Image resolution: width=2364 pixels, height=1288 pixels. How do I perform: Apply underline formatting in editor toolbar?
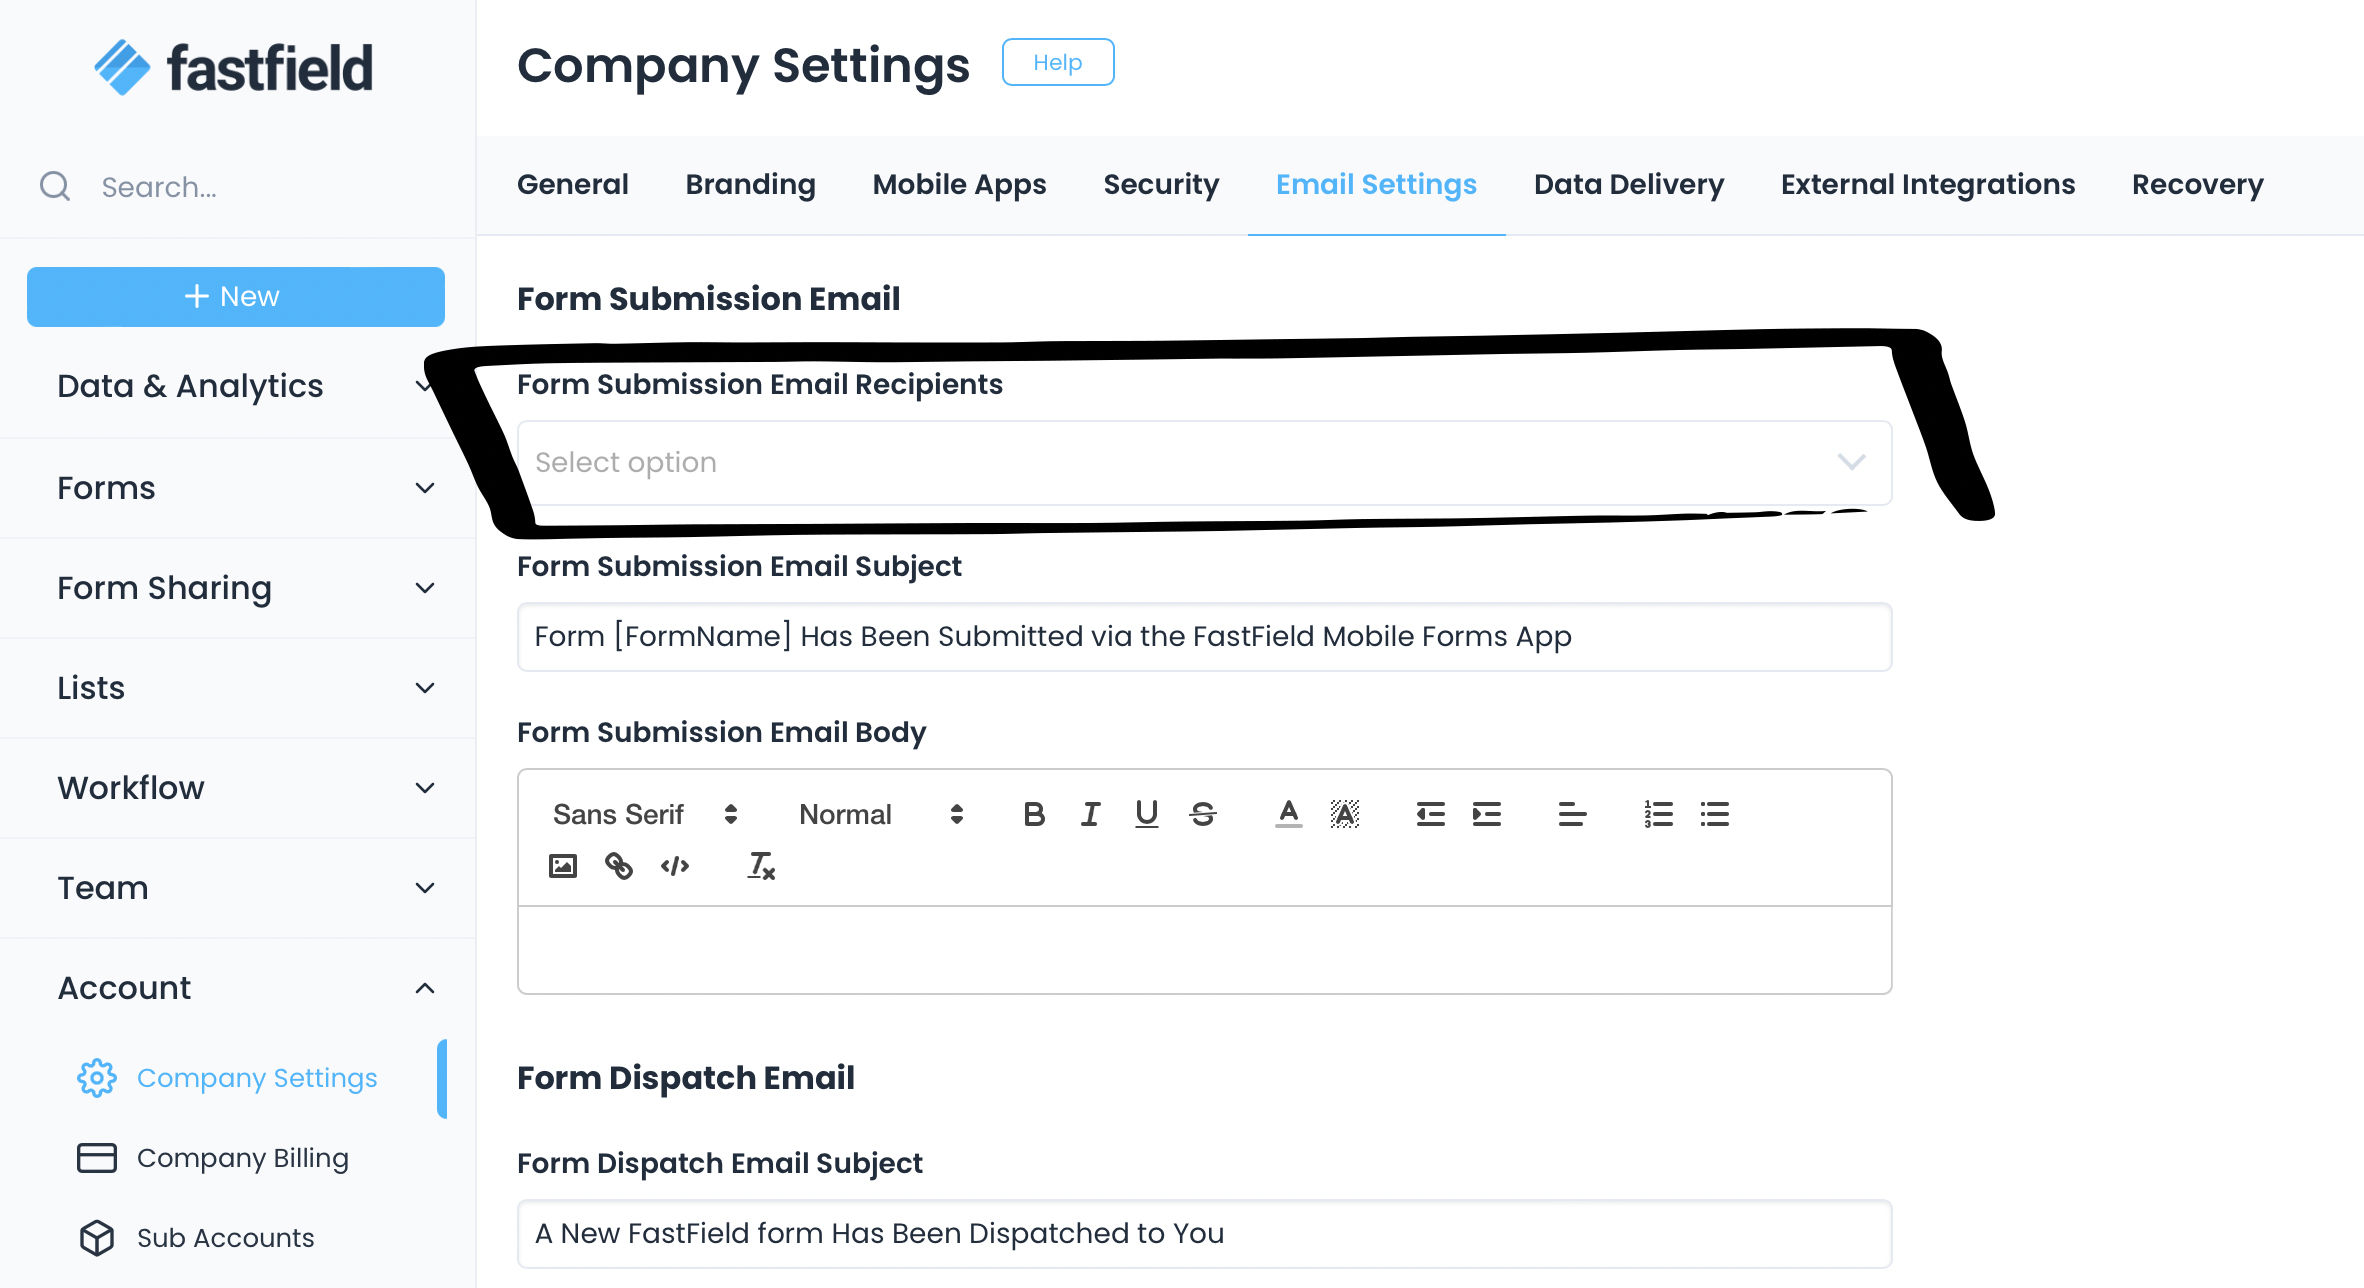pyautogui.click(x=1146, y=814)
